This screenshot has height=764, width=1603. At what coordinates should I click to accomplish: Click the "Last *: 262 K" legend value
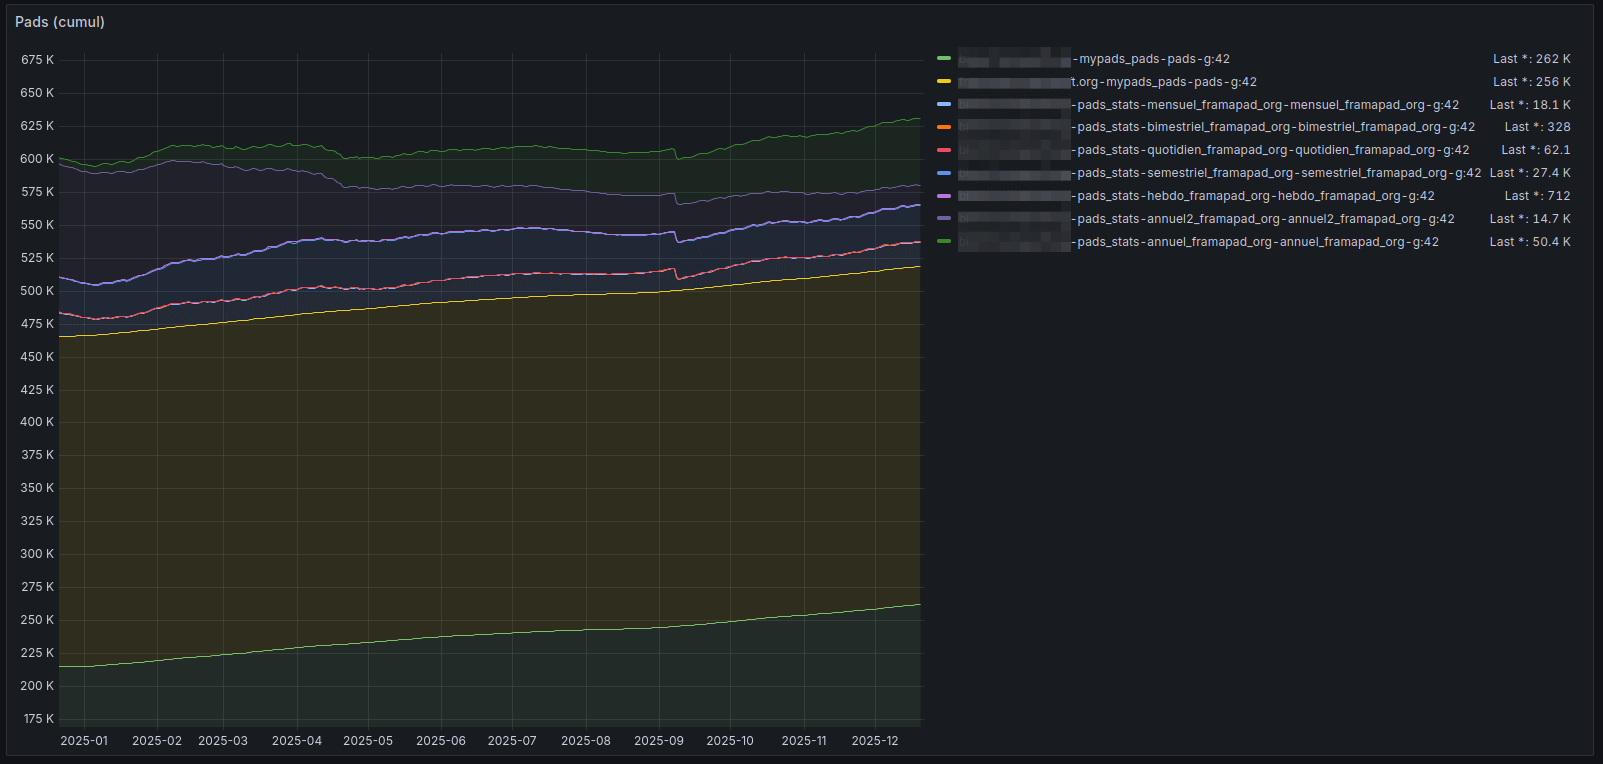[1531, 59]
